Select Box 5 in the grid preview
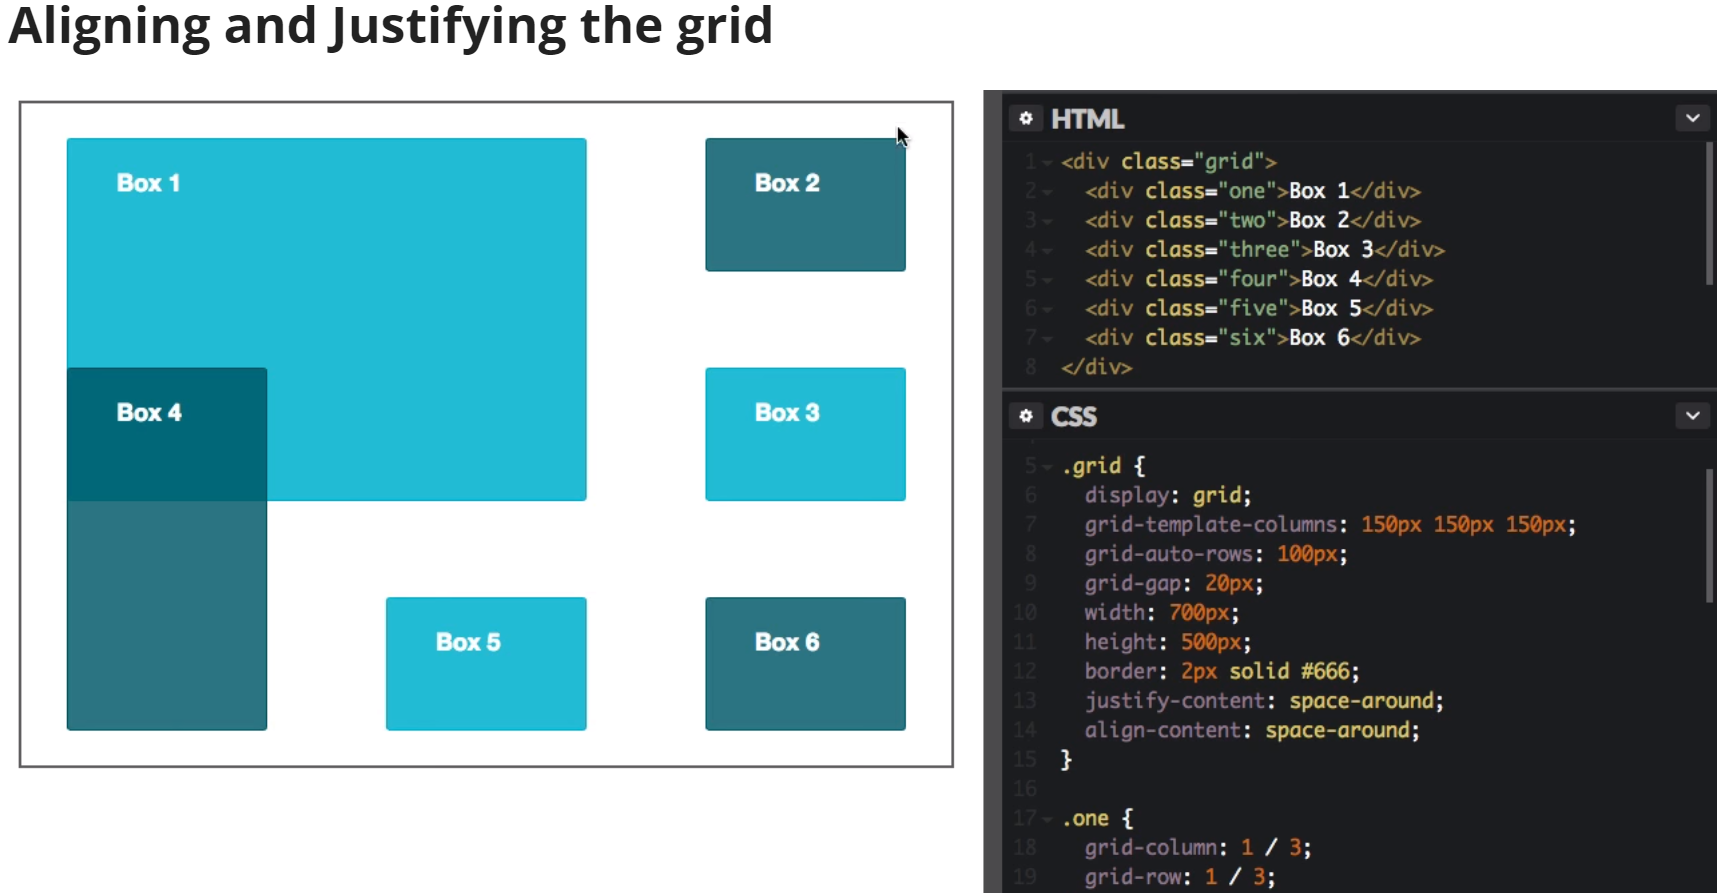 pos(486,663)
